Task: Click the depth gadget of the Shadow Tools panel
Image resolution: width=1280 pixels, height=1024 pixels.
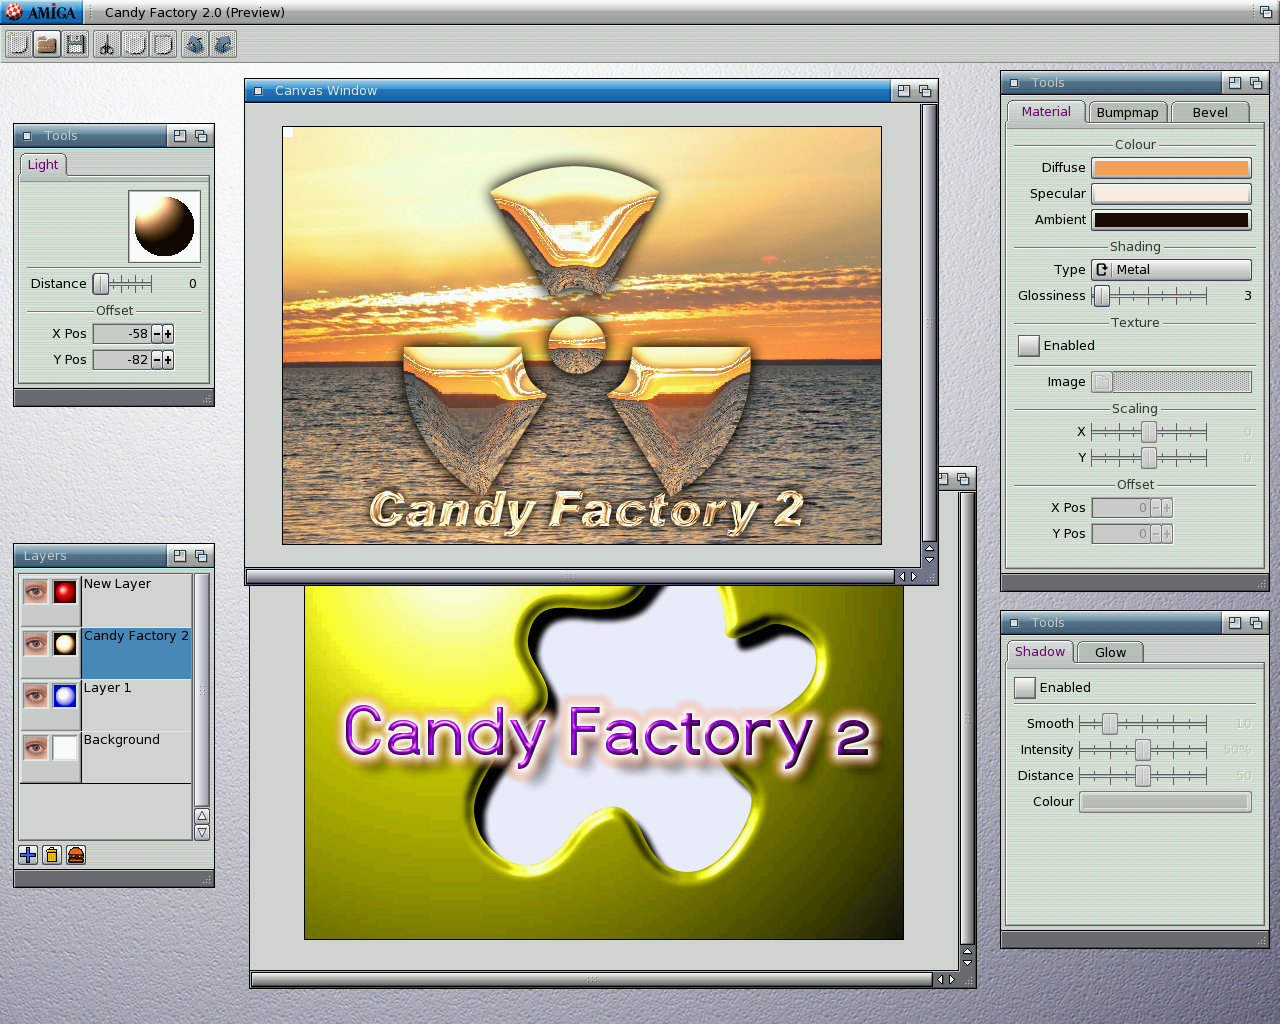Action: tap(1256, 623)
